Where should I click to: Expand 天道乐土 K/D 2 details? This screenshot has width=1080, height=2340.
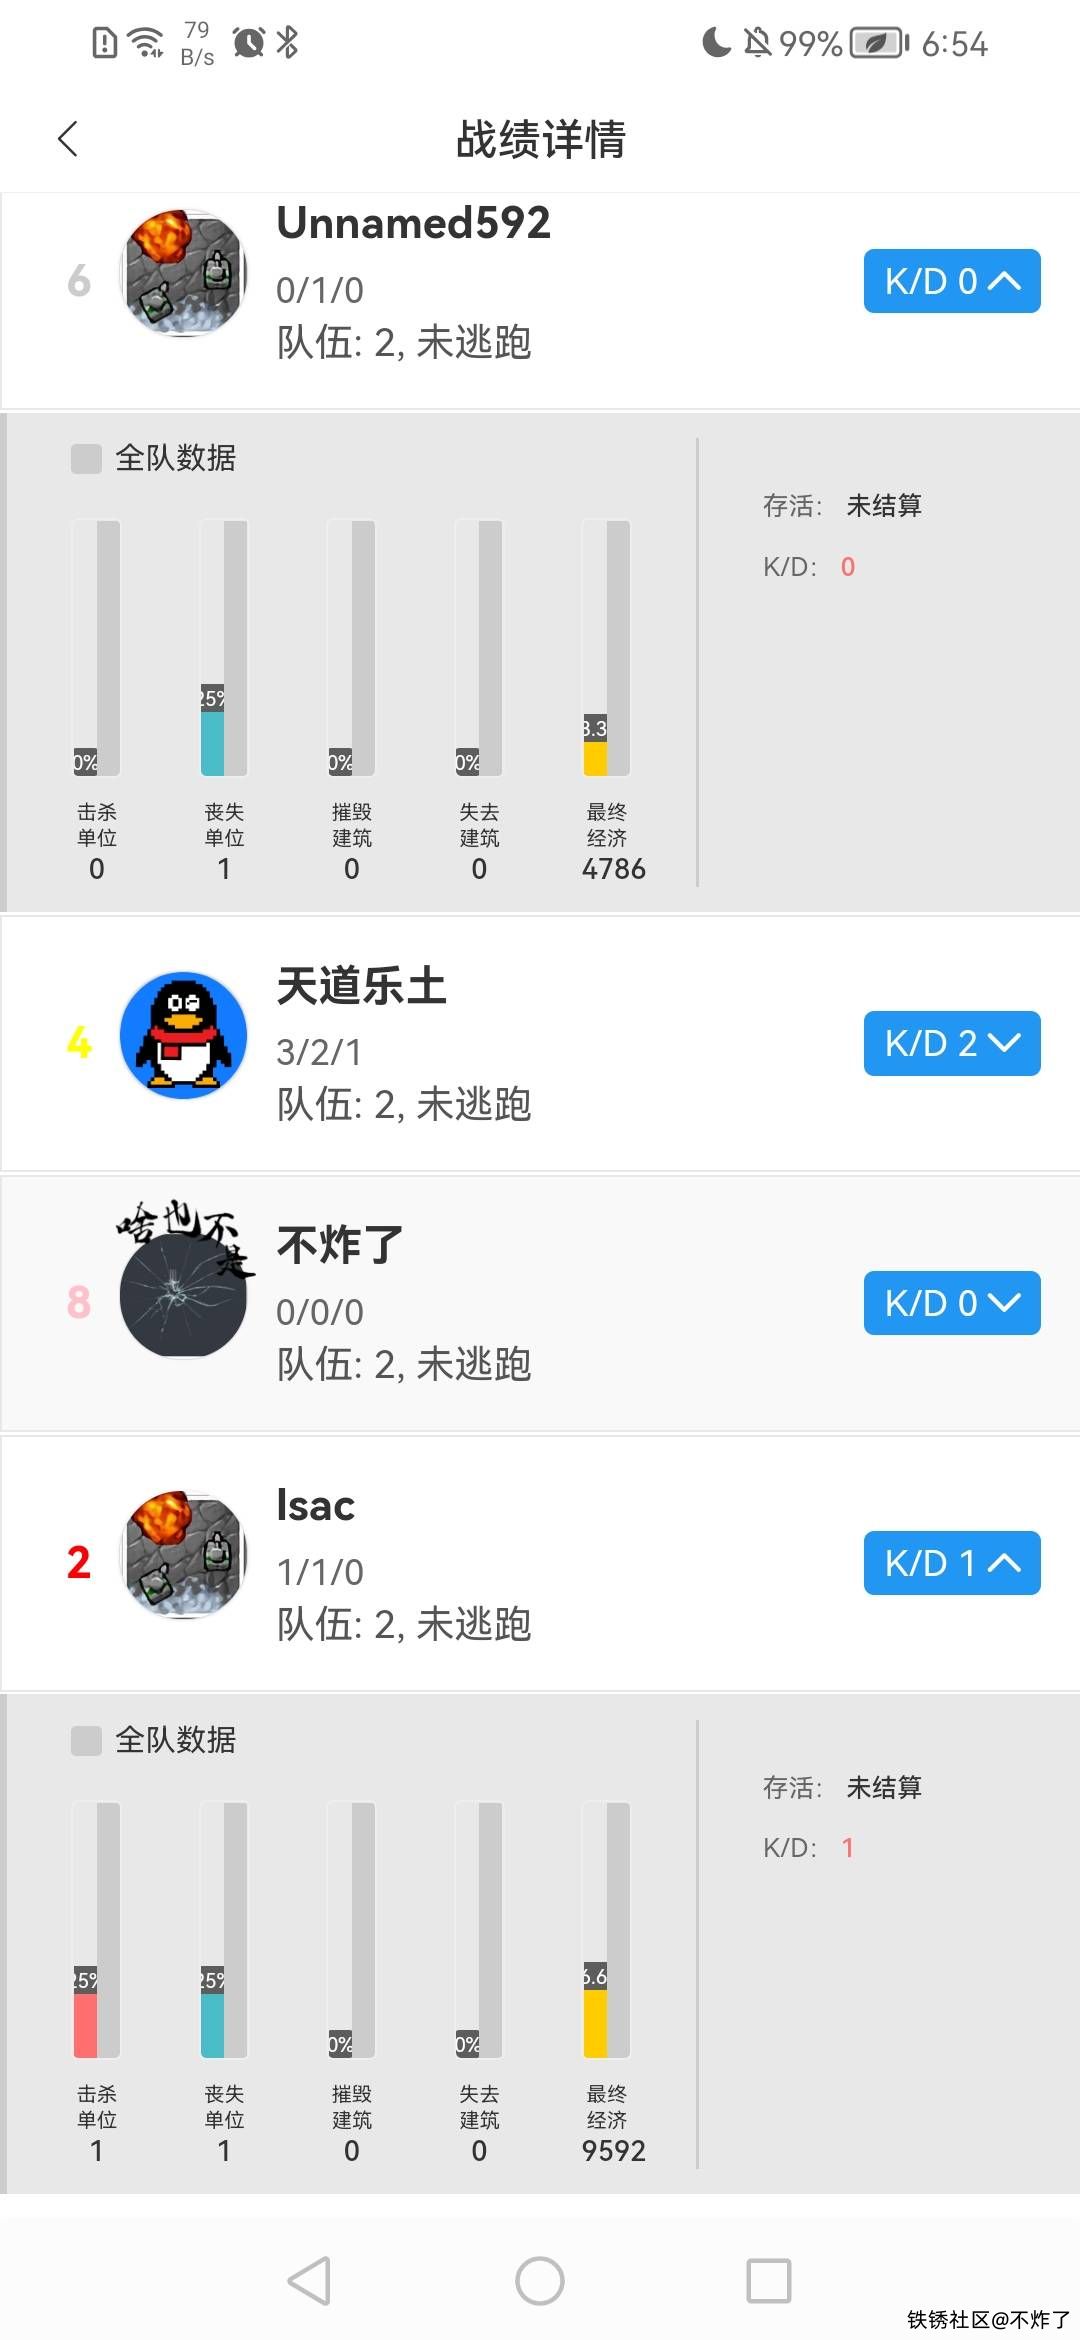point(951,1043)
